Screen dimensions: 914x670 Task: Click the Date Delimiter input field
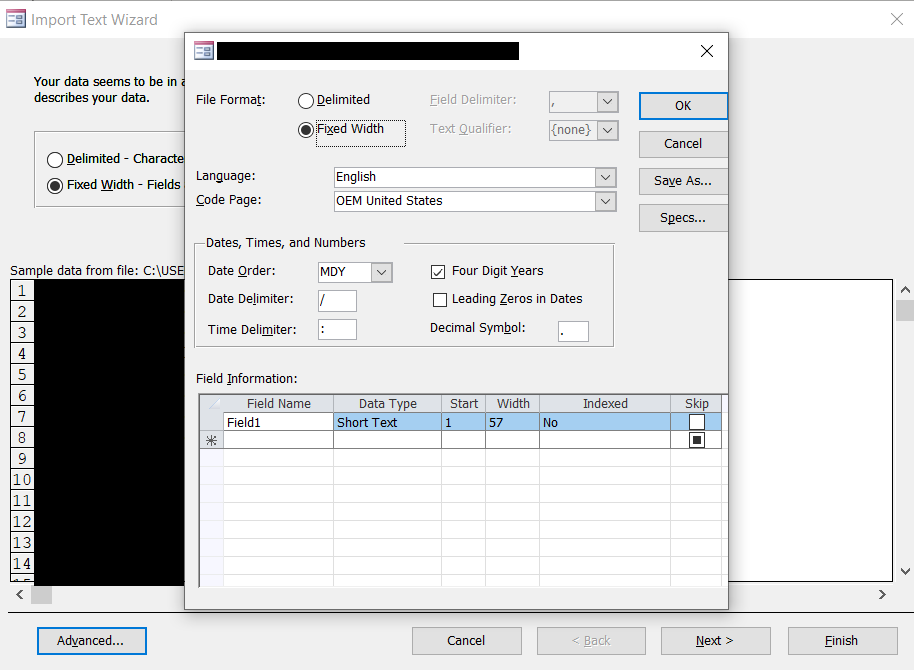(x=337, y=301)
